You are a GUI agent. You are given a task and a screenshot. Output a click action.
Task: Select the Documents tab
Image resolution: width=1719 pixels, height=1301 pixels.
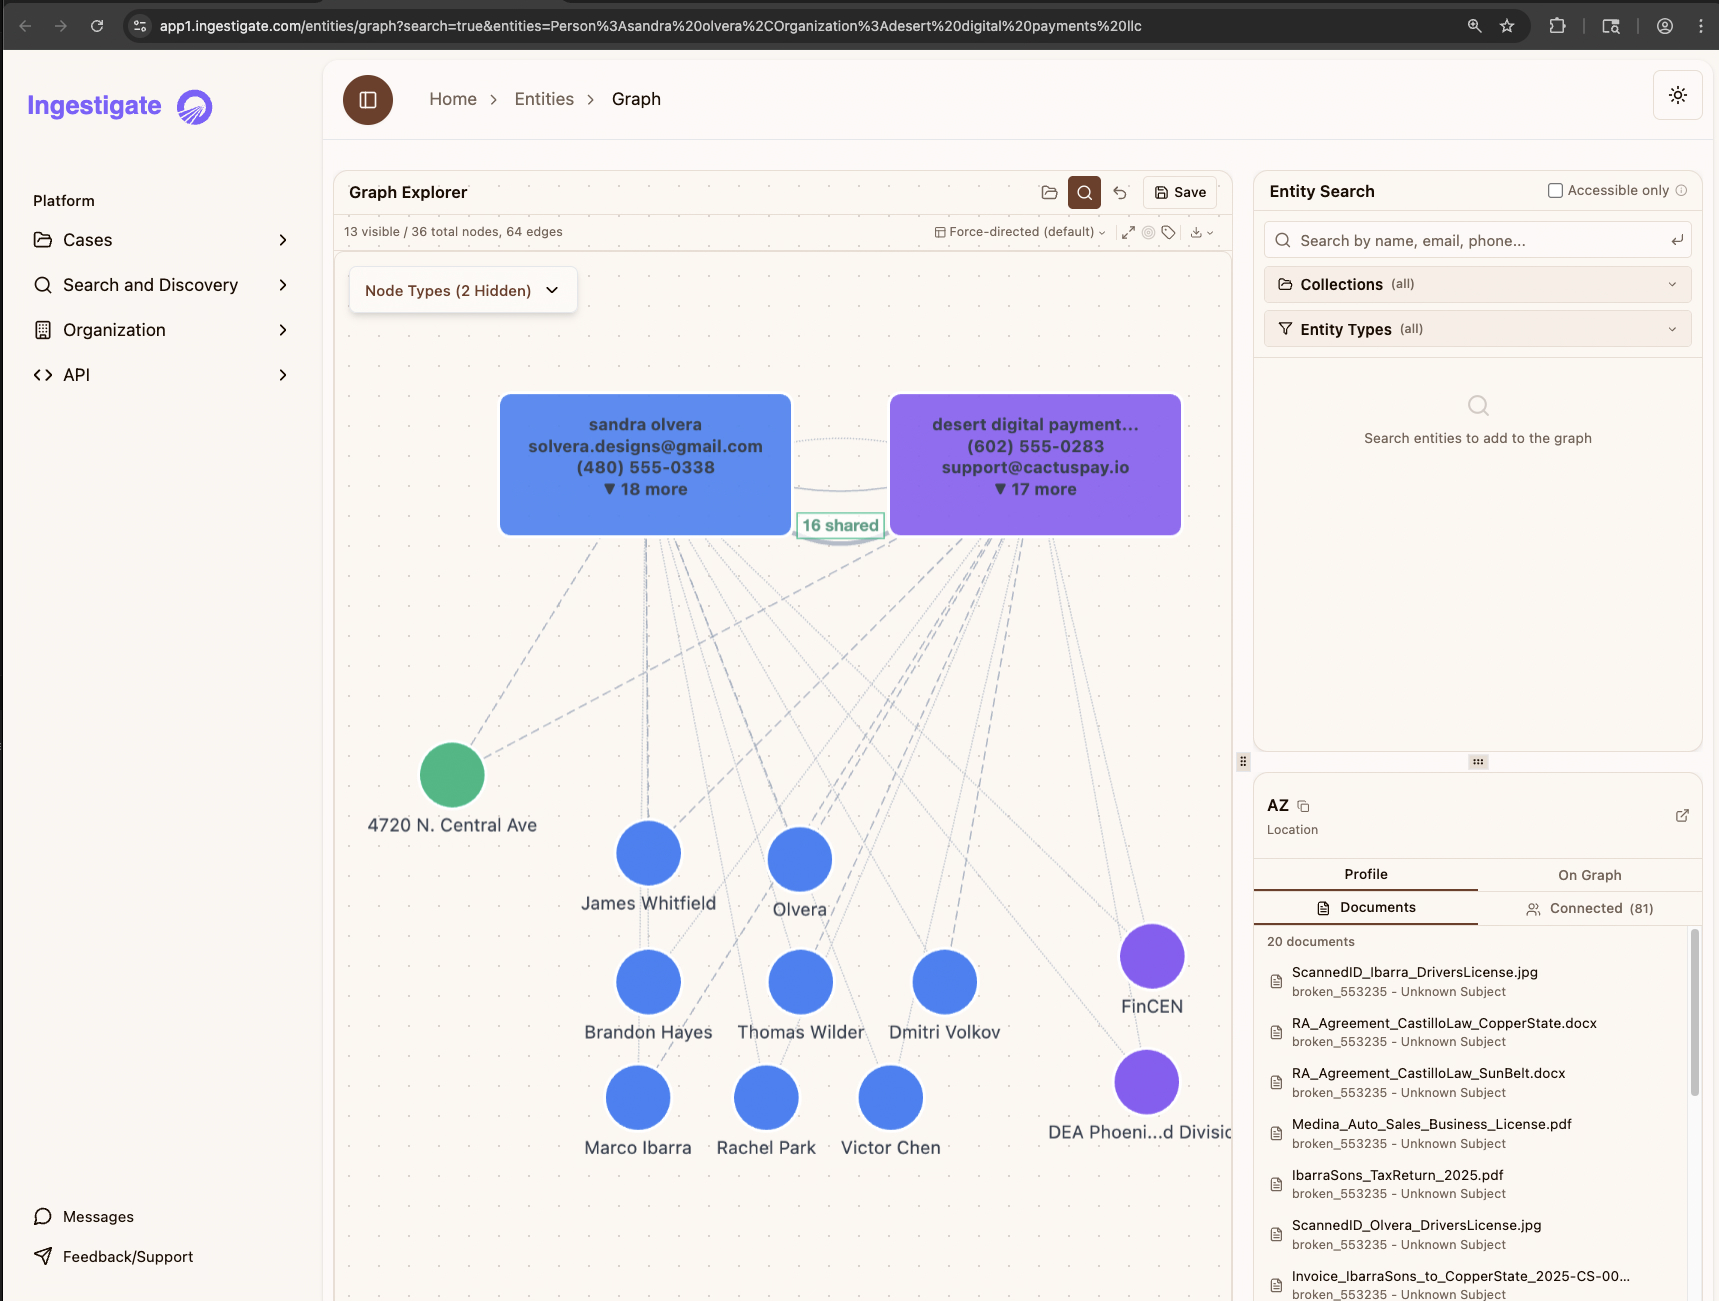click(x=1365, y=907)
